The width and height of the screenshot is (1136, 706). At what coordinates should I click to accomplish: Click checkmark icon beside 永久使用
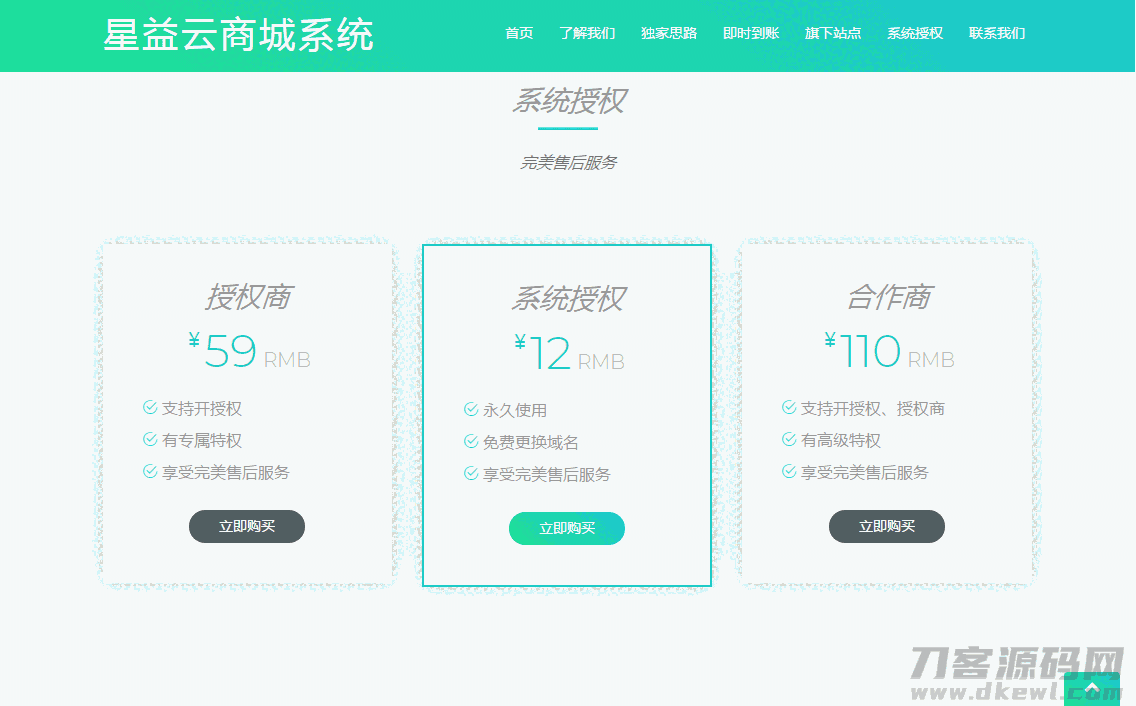pos(471,409)
